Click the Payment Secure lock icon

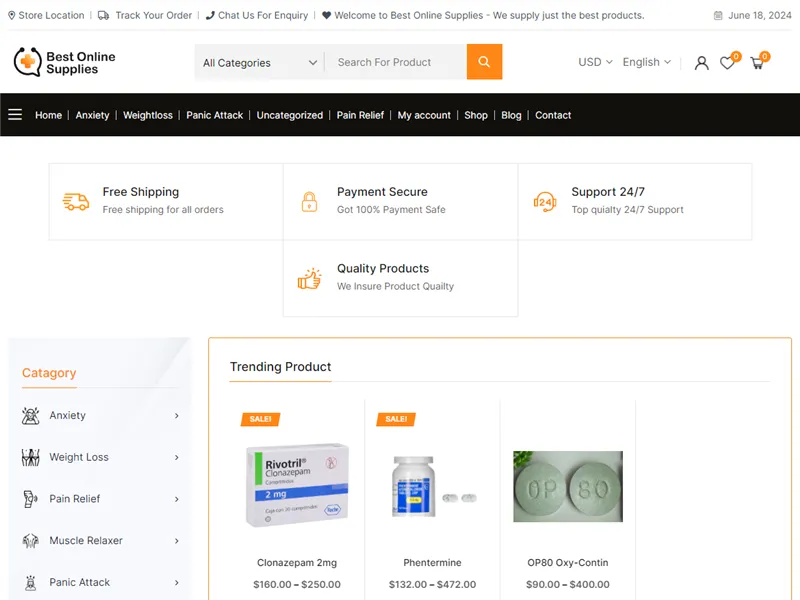[x=310, y=200]
